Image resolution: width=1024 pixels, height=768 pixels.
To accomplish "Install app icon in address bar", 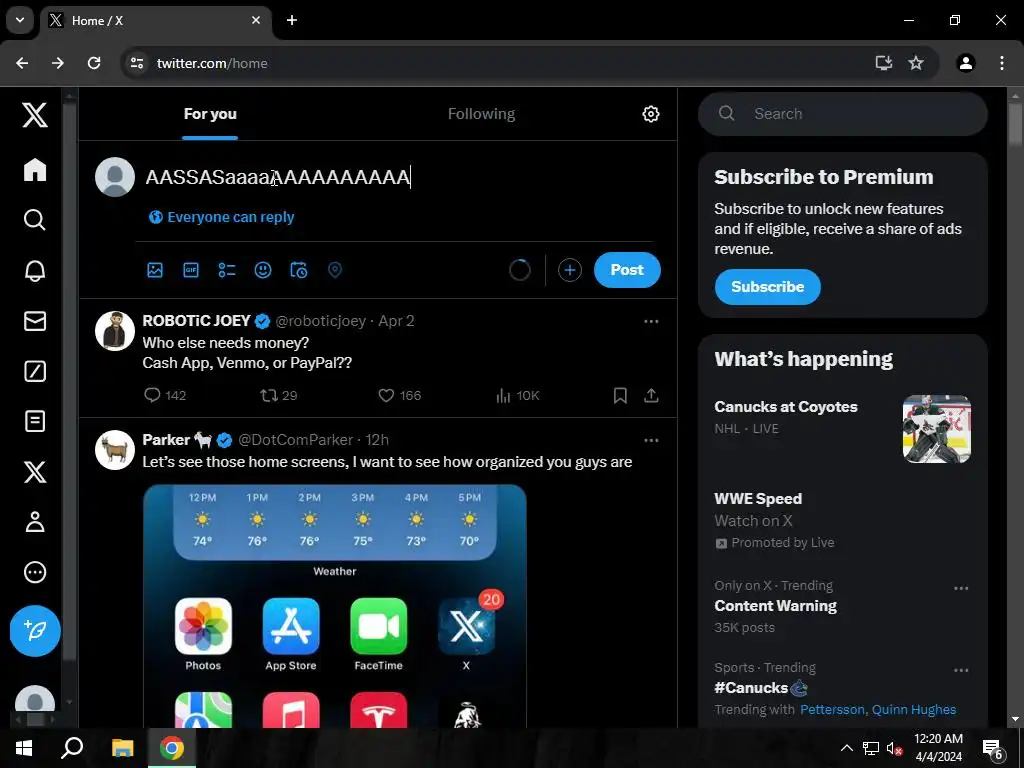I will coord(884,63).
